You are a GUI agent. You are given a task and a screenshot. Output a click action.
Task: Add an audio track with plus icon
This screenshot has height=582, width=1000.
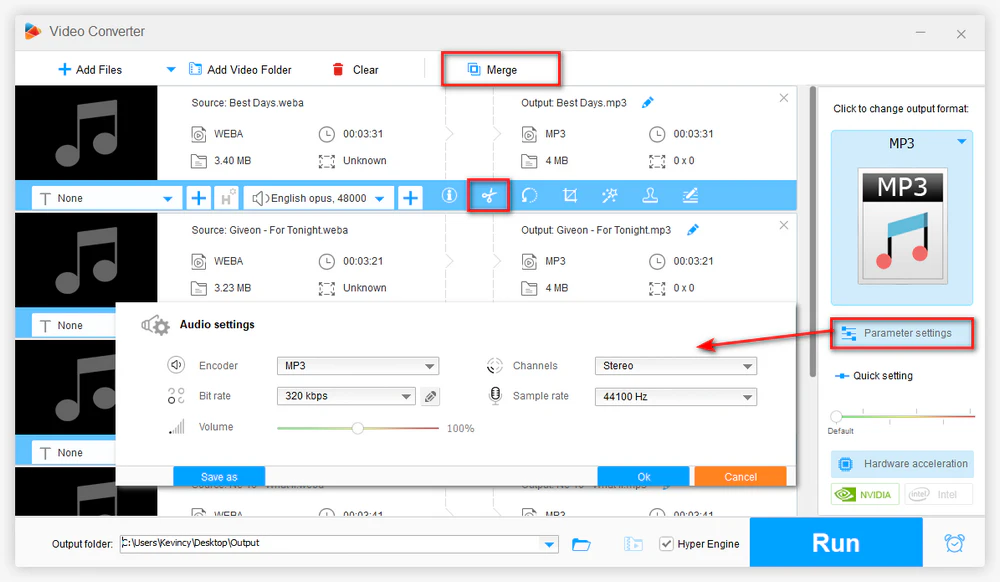(x=410, y=198)
